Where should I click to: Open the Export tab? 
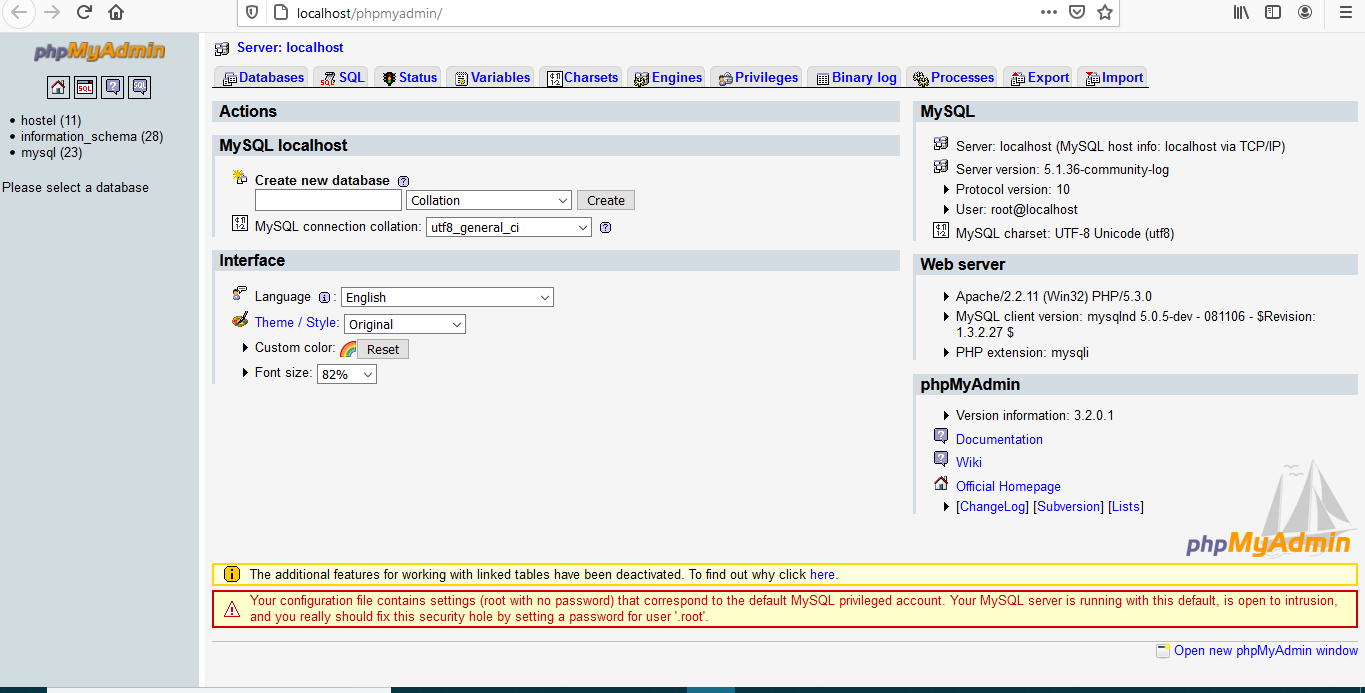coord(1038,77)
